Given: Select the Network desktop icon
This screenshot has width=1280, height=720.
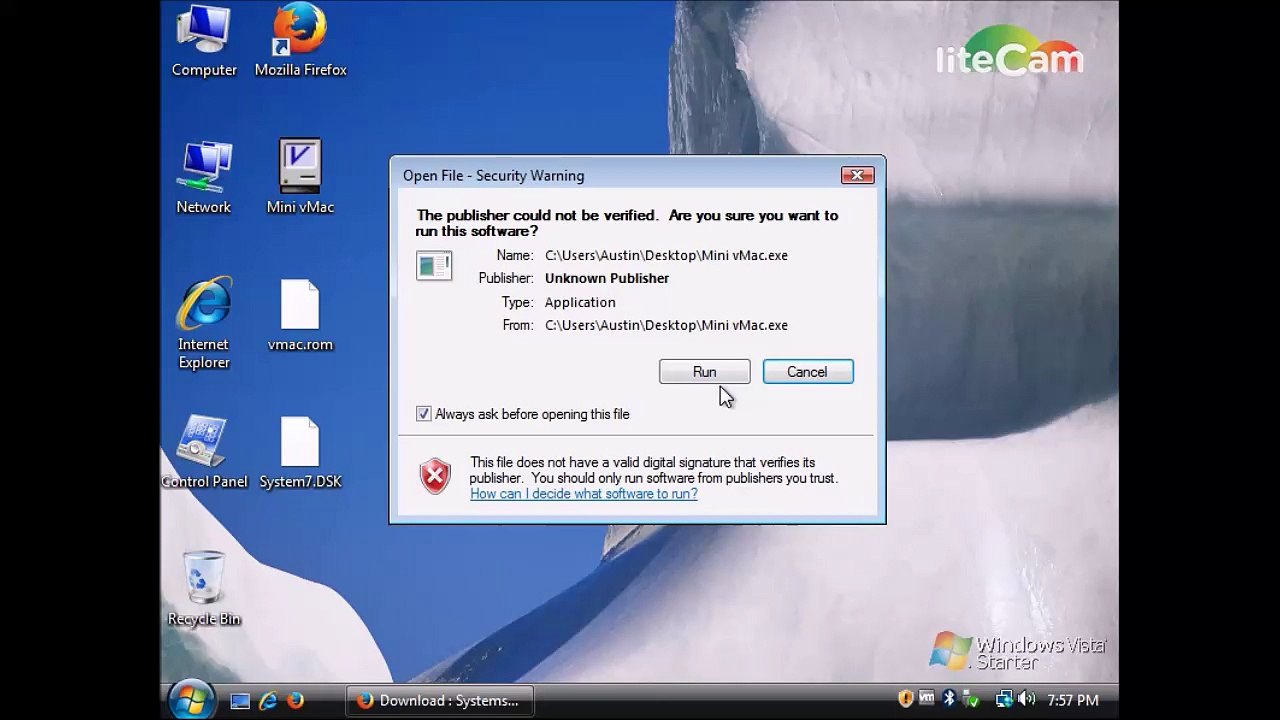Looking at the screenshot, I should (x=204, y=178).
